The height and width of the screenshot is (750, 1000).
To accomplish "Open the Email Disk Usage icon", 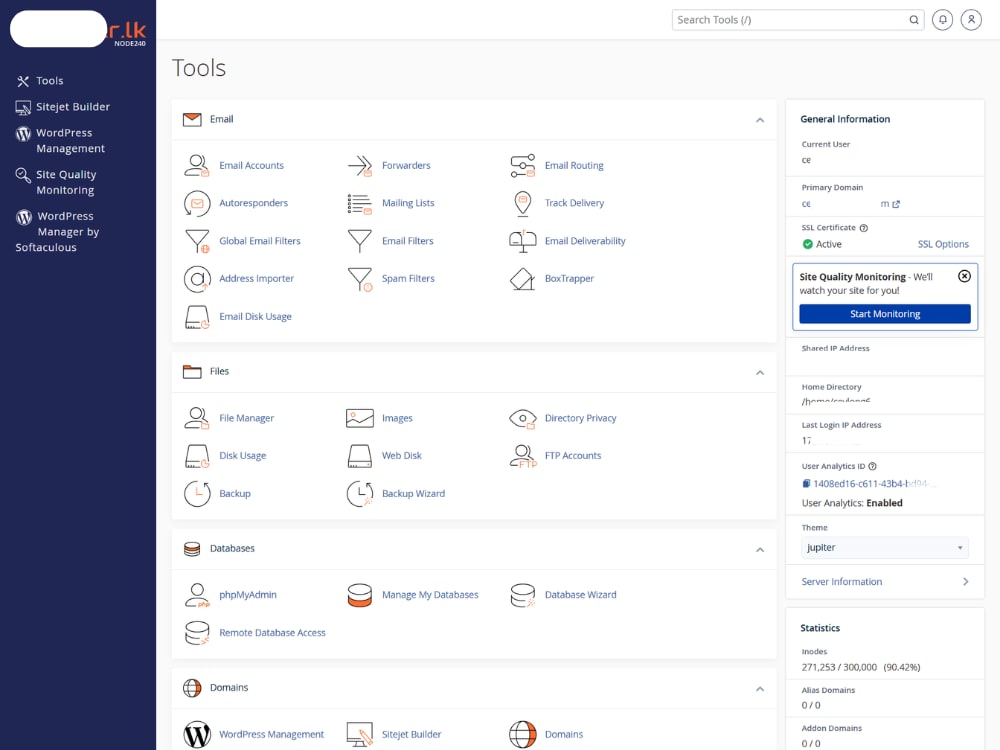I will pyautogui.click(x=196, y=316).
